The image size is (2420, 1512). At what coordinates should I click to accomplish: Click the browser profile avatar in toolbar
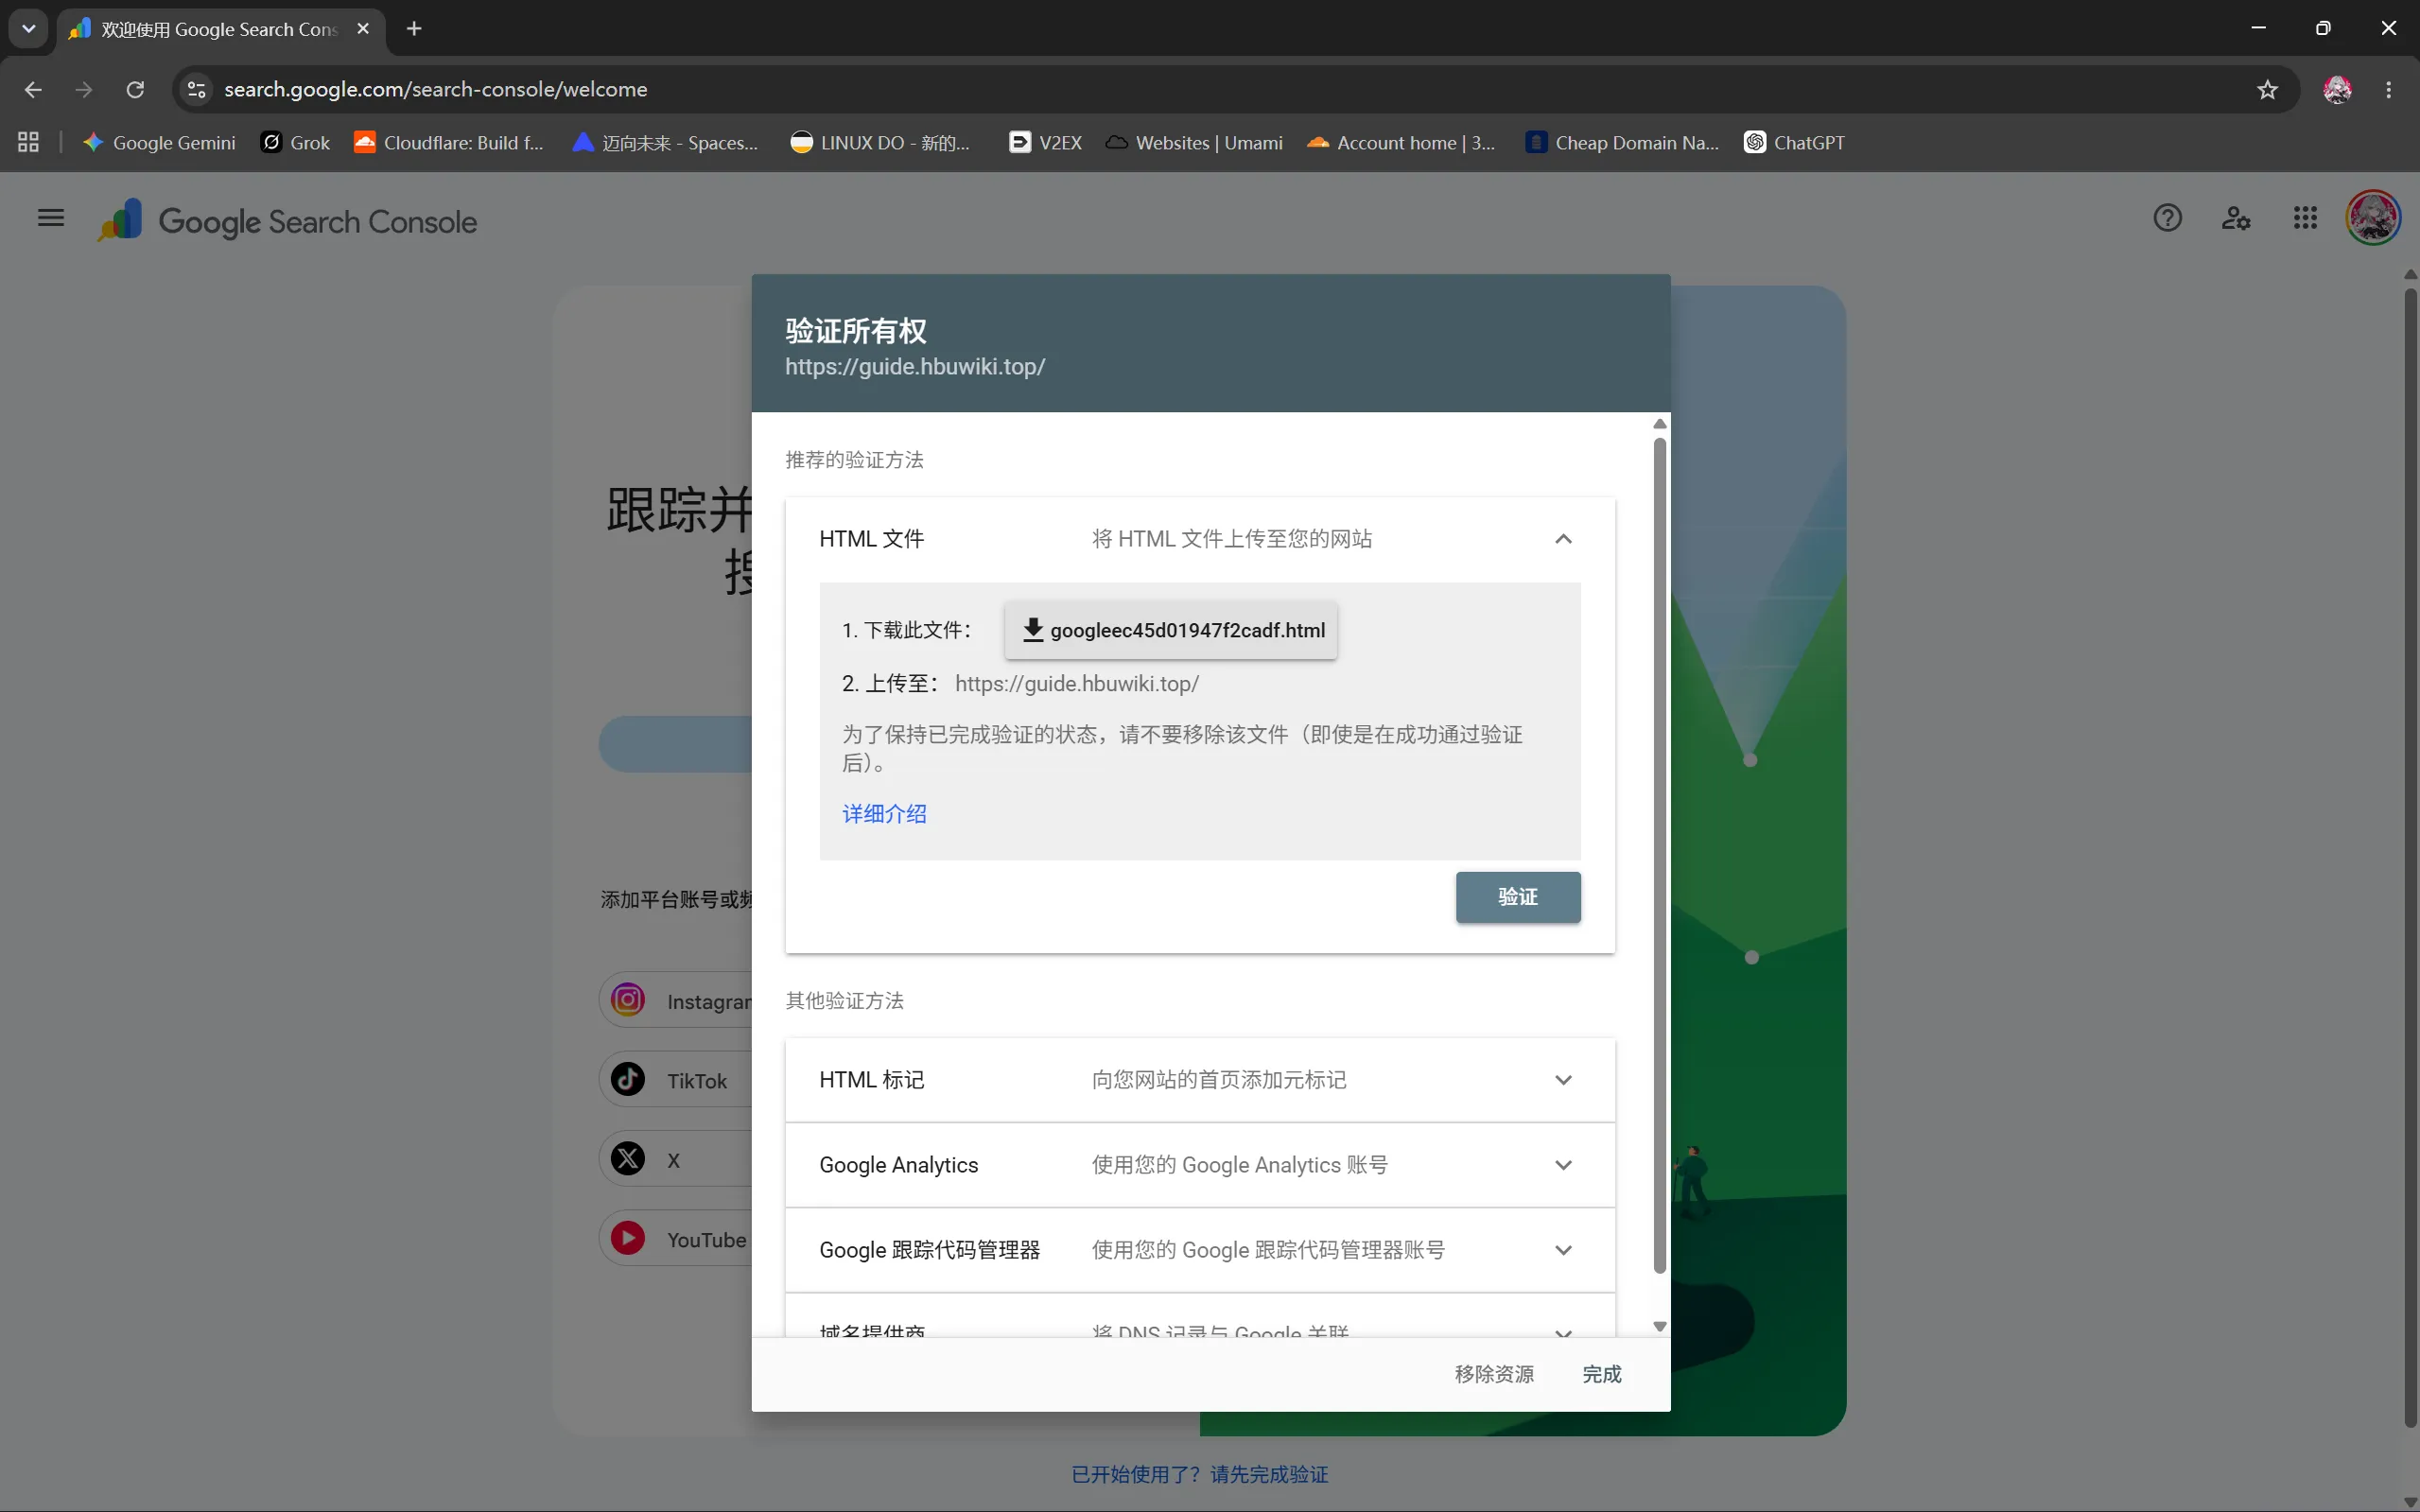2337,90
